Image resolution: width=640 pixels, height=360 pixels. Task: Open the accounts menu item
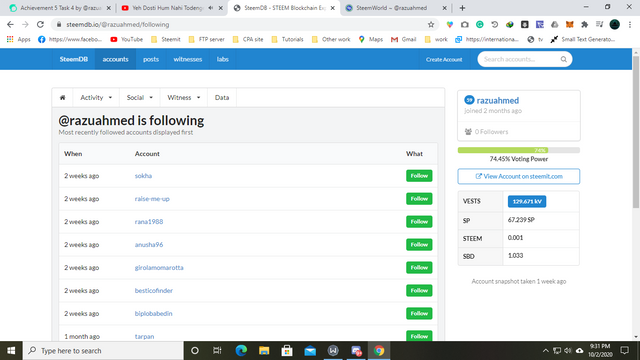(116, 59)
